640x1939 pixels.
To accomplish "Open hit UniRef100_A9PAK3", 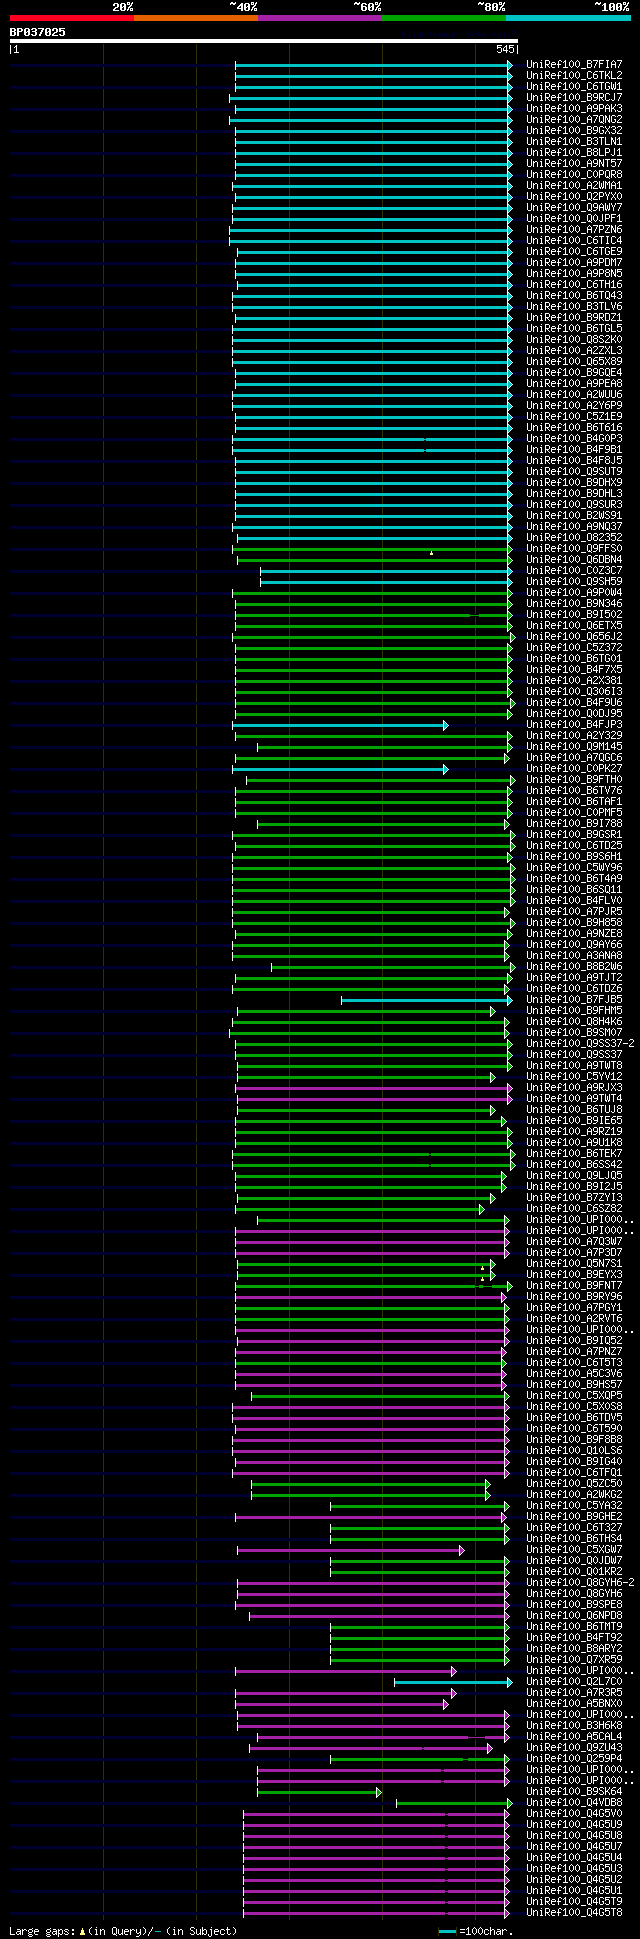I will pos(574,108).
